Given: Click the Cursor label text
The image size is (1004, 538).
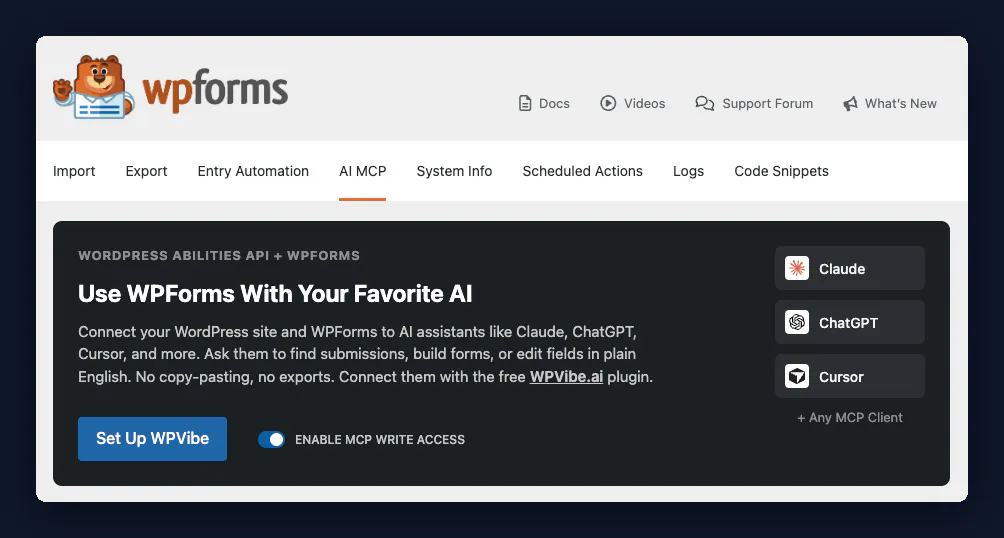Looking at the screenshot, I should 841,377.
